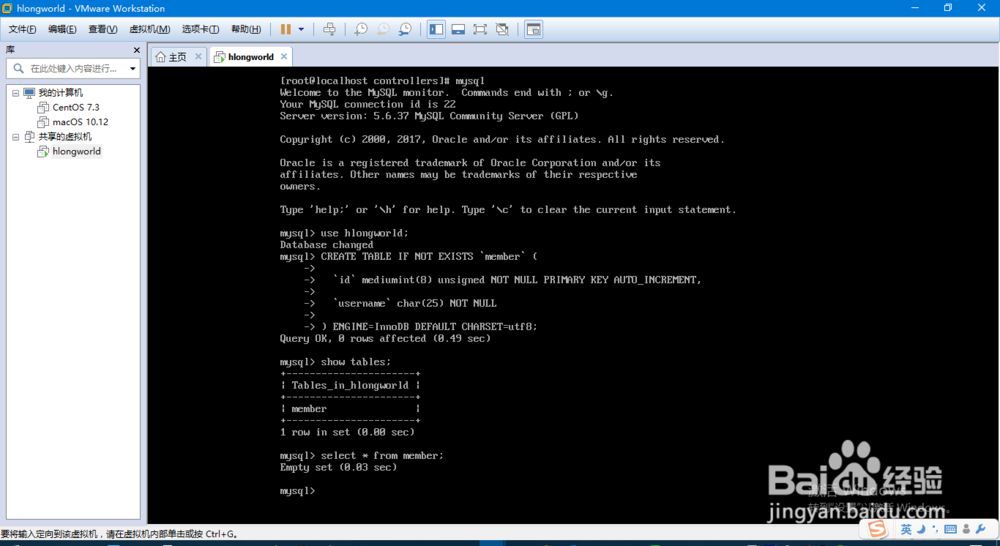Click the VMware icon in the title bar
1000x546 pixels.
coord(7,8)
